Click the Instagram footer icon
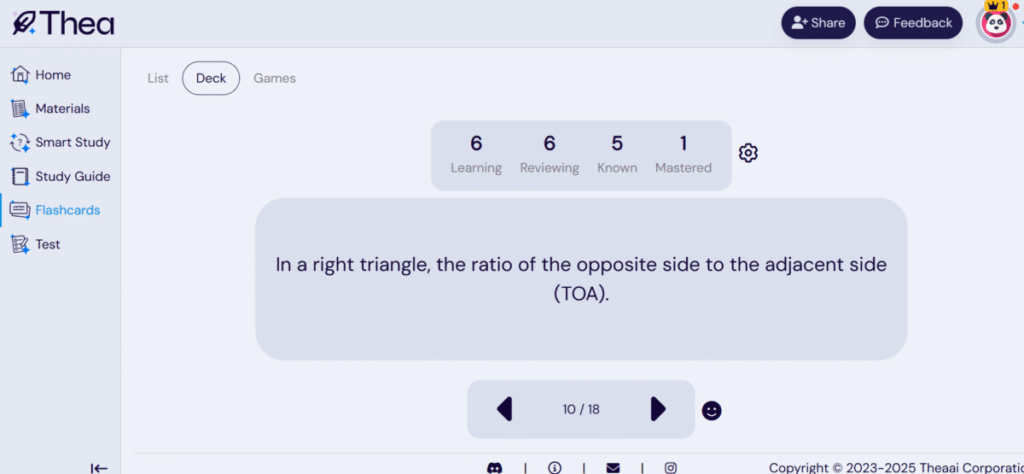The height and width of the screenshot is (474, 1024). click(670, 467)
